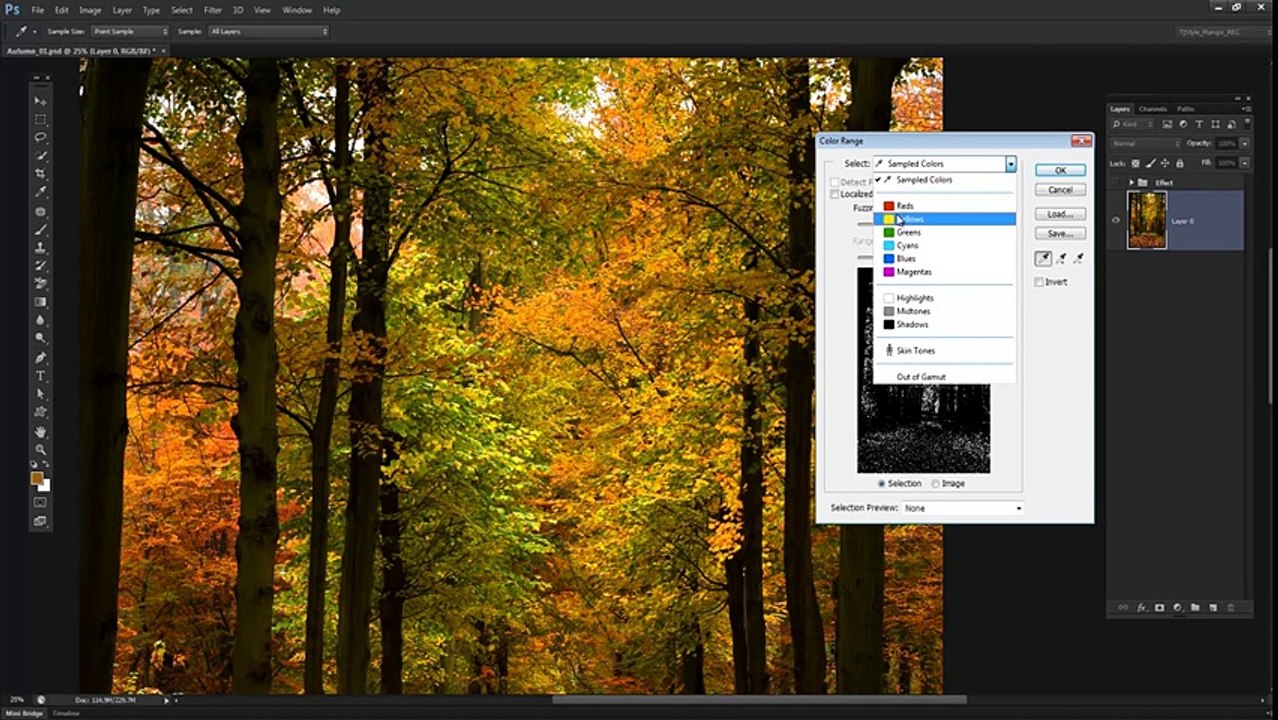Click Add layer style fx icon
Image resolution: width=1278 pixels, height=720 pixels.
point(1142,607)
